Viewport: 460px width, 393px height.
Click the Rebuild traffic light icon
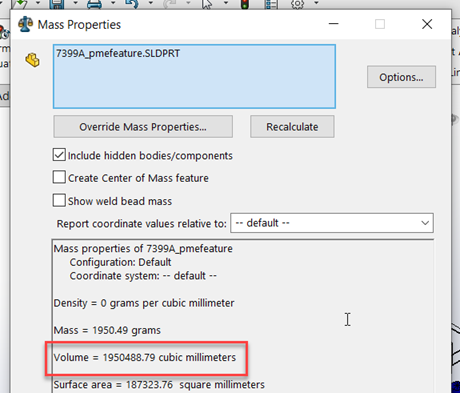point(245,4)
